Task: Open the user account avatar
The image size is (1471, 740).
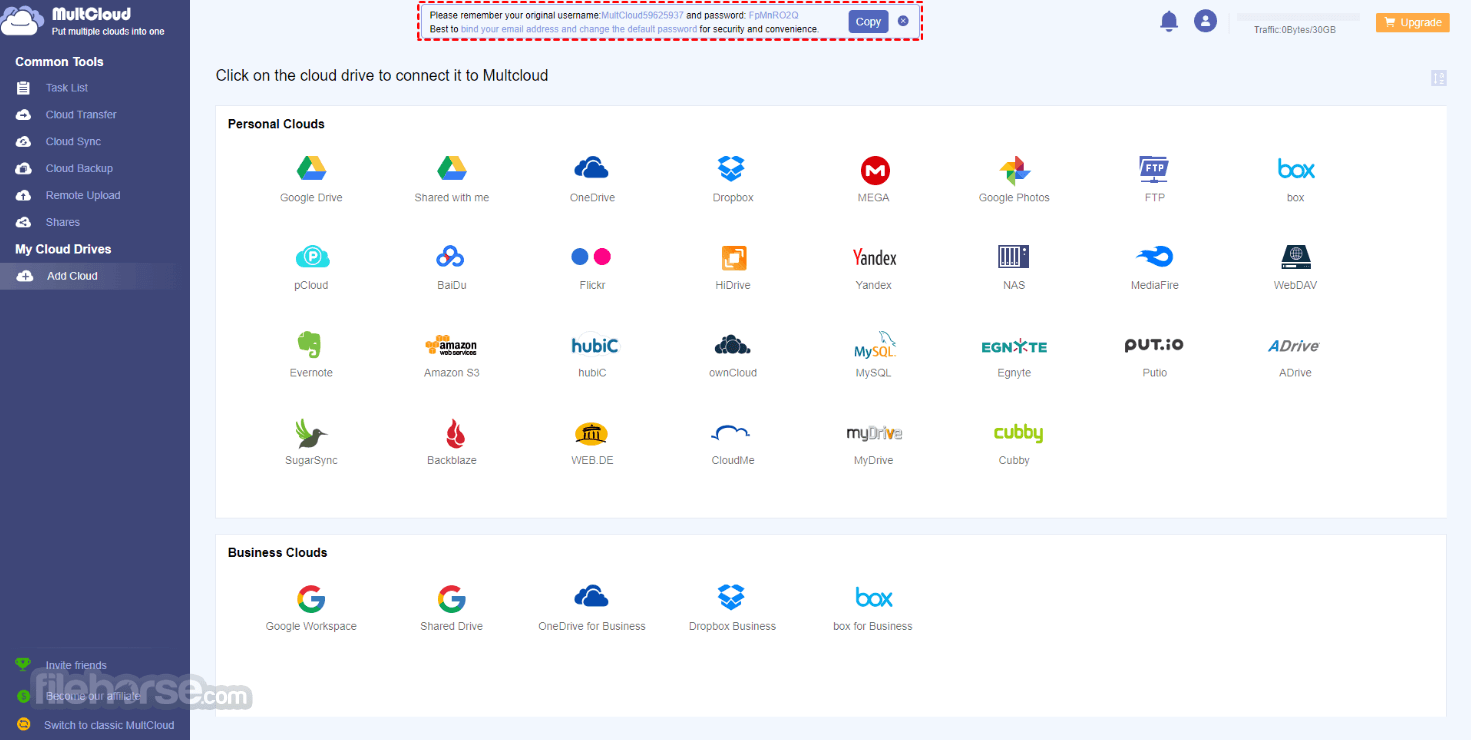Action: [1205, 21]
